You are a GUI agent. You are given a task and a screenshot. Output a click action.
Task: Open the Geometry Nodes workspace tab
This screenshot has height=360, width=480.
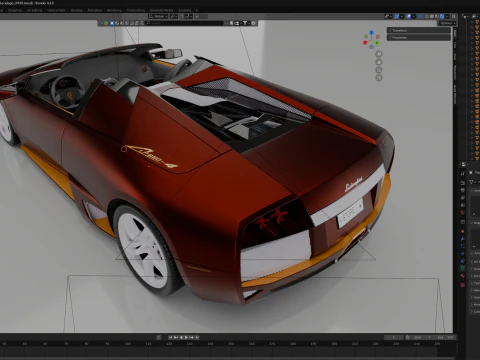pyautogui.click(x=162, y=10)
